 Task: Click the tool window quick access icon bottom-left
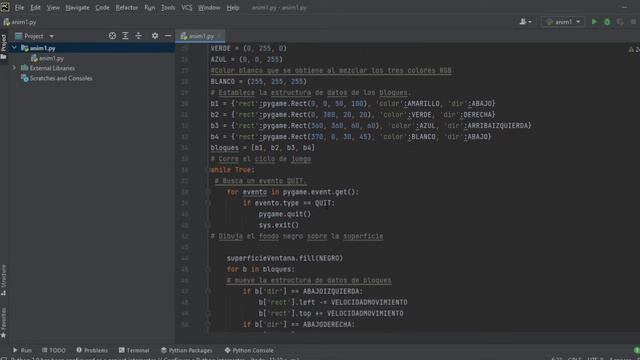[4, 358]
